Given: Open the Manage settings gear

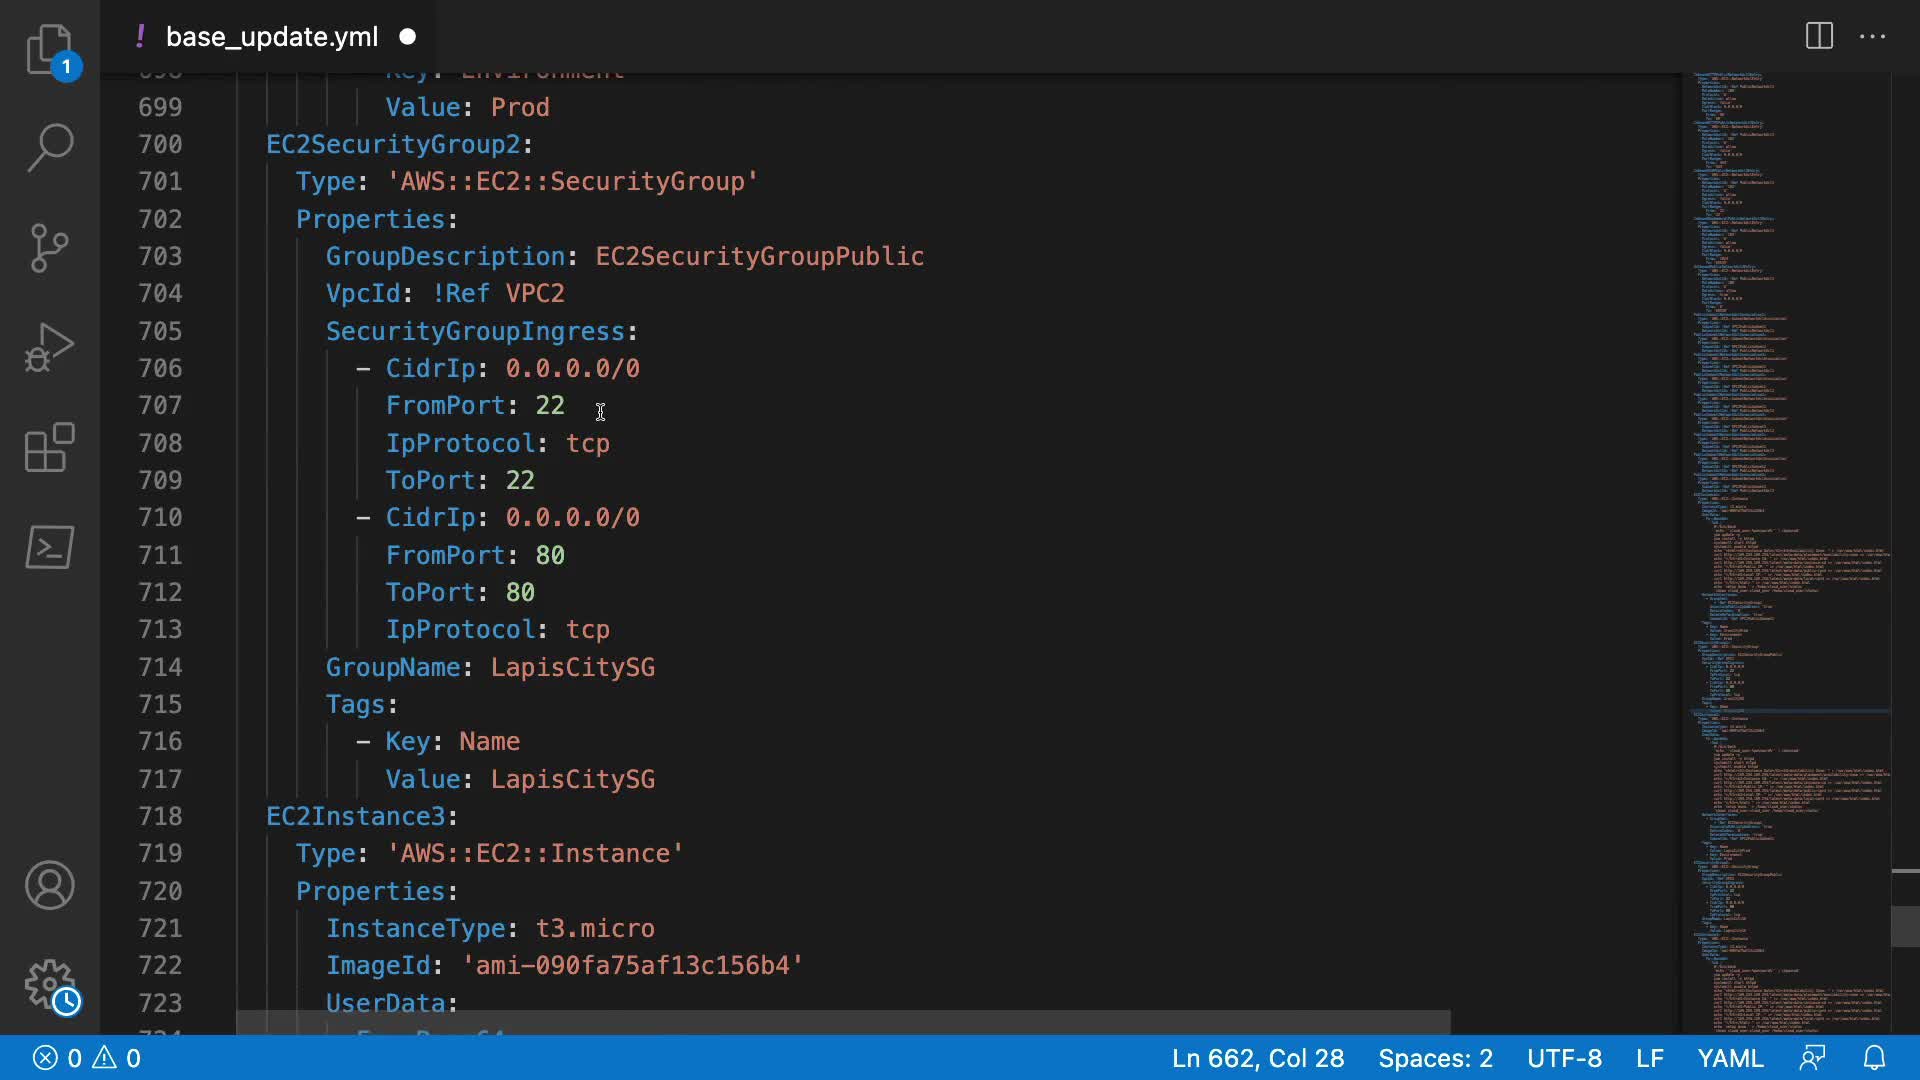Looking at the screenshot, I should [x=49, y=985].
